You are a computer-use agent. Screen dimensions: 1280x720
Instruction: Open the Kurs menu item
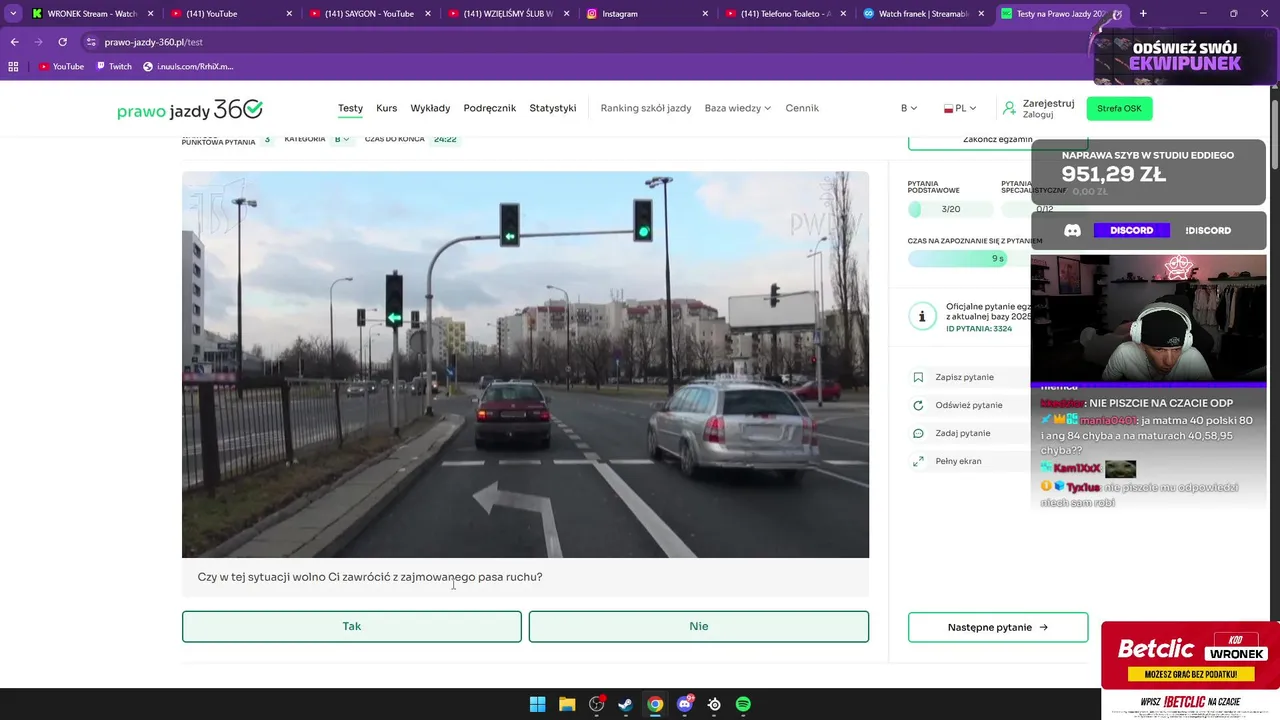coord(386,108)
